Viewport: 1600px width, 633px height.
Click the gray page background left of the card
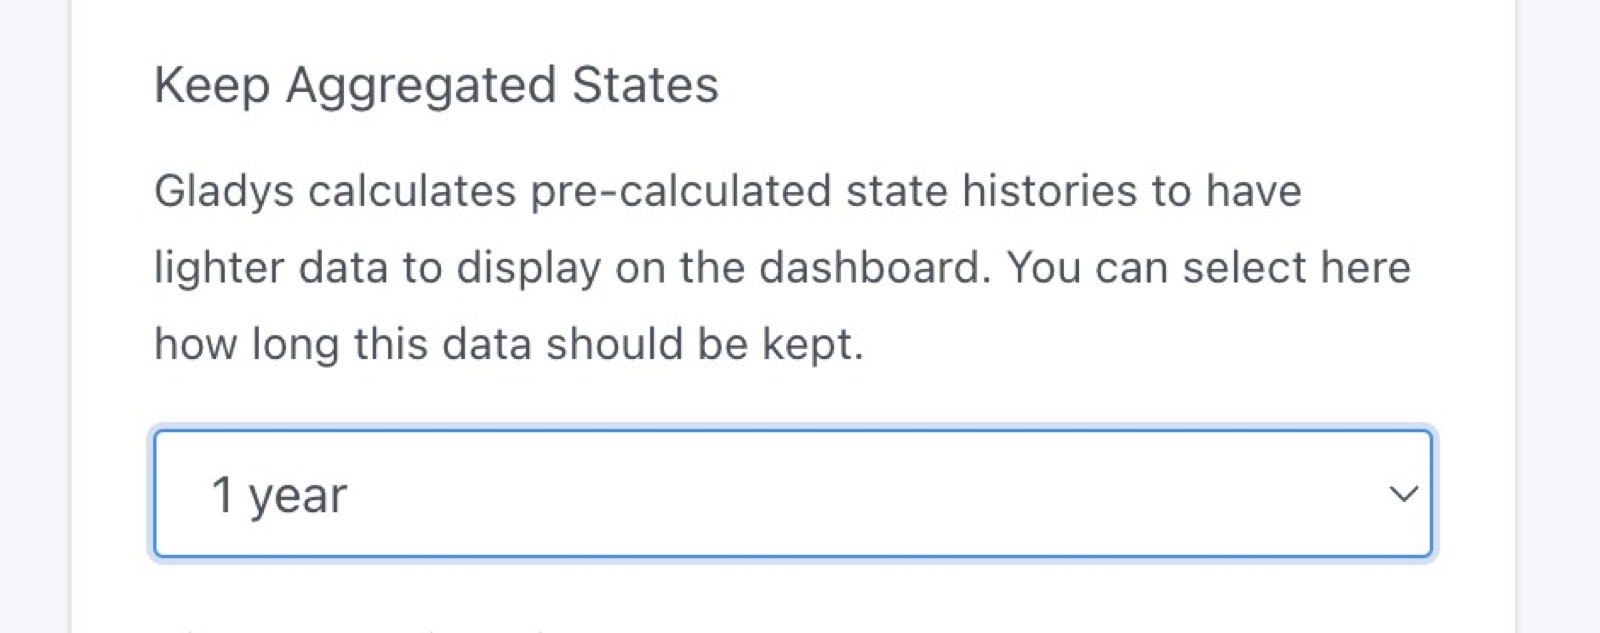(x=34, y=300)
